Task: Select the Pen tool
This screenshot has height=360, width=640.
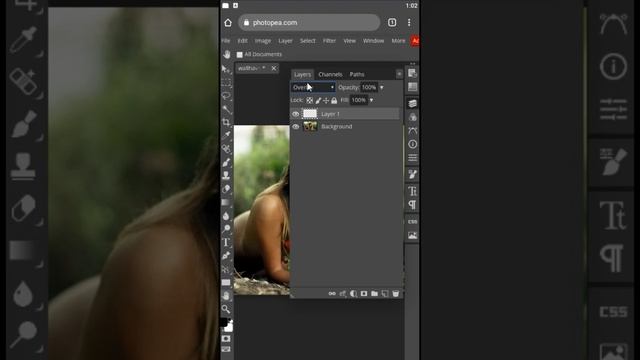Action: 226,256
